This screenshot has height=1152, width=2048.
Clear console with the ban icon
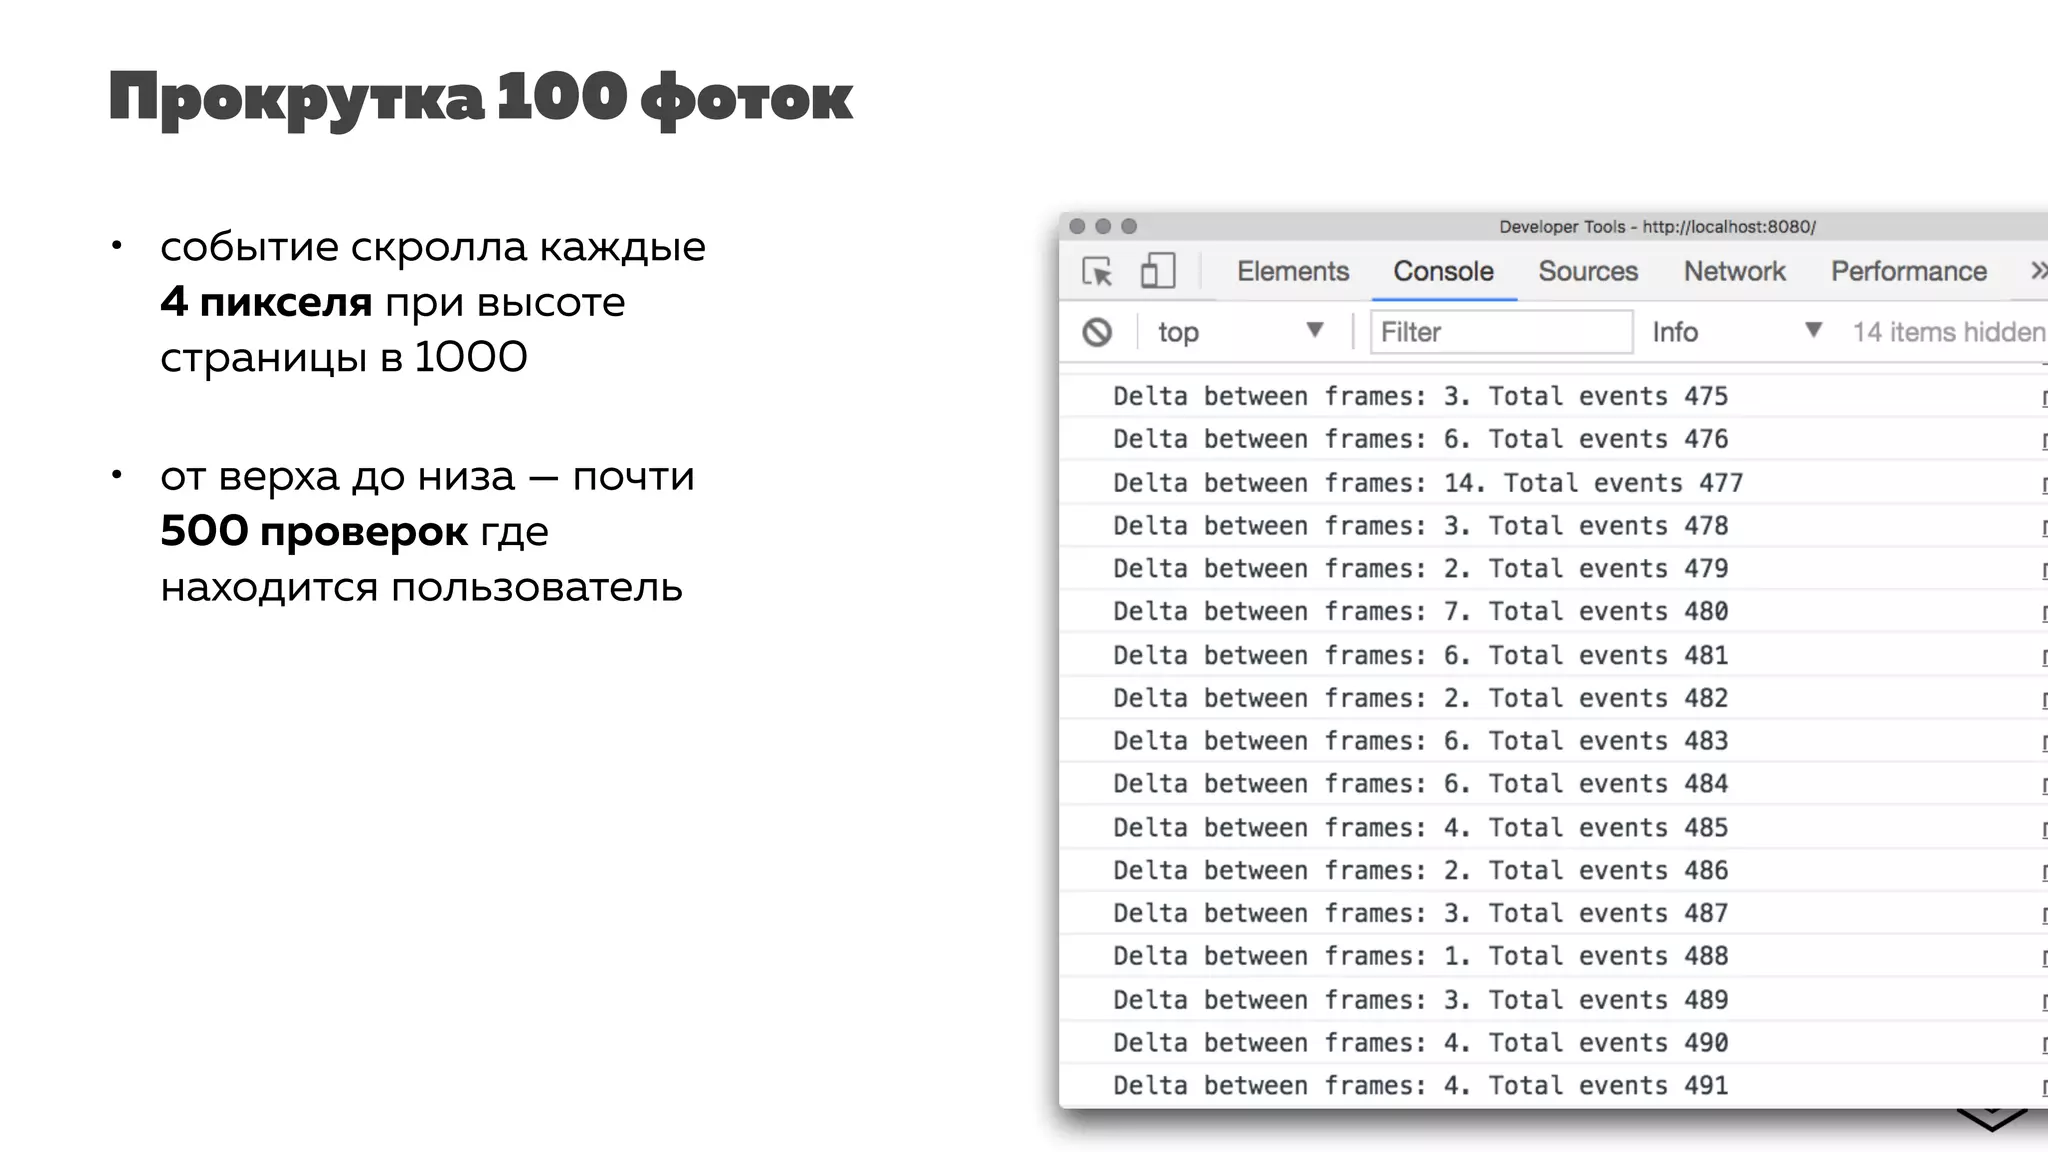(1097, 332)
